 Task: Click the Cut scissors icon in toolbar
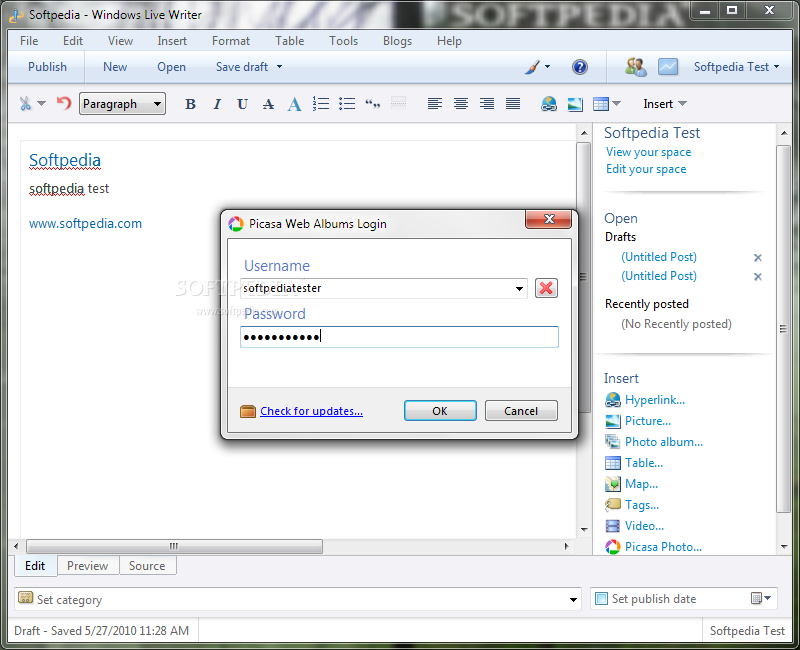pos(25,104)
